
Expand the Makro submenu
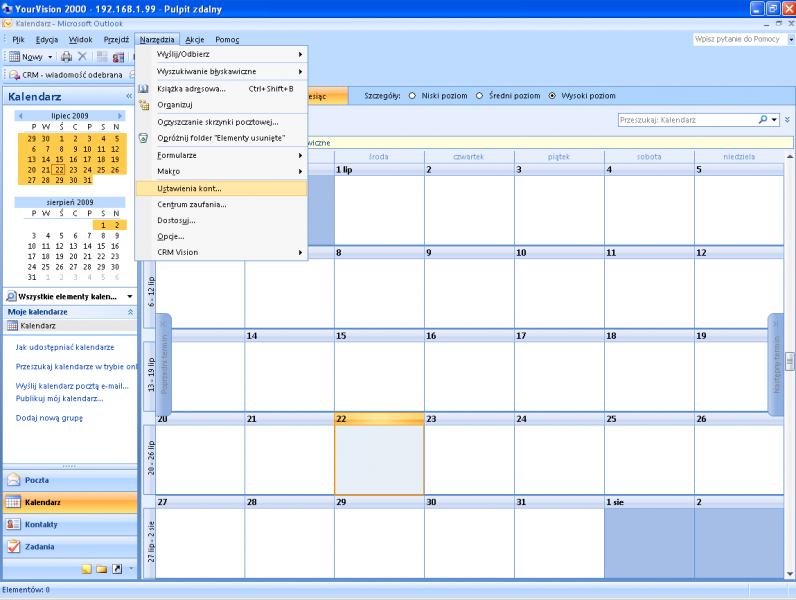[221, 172]
